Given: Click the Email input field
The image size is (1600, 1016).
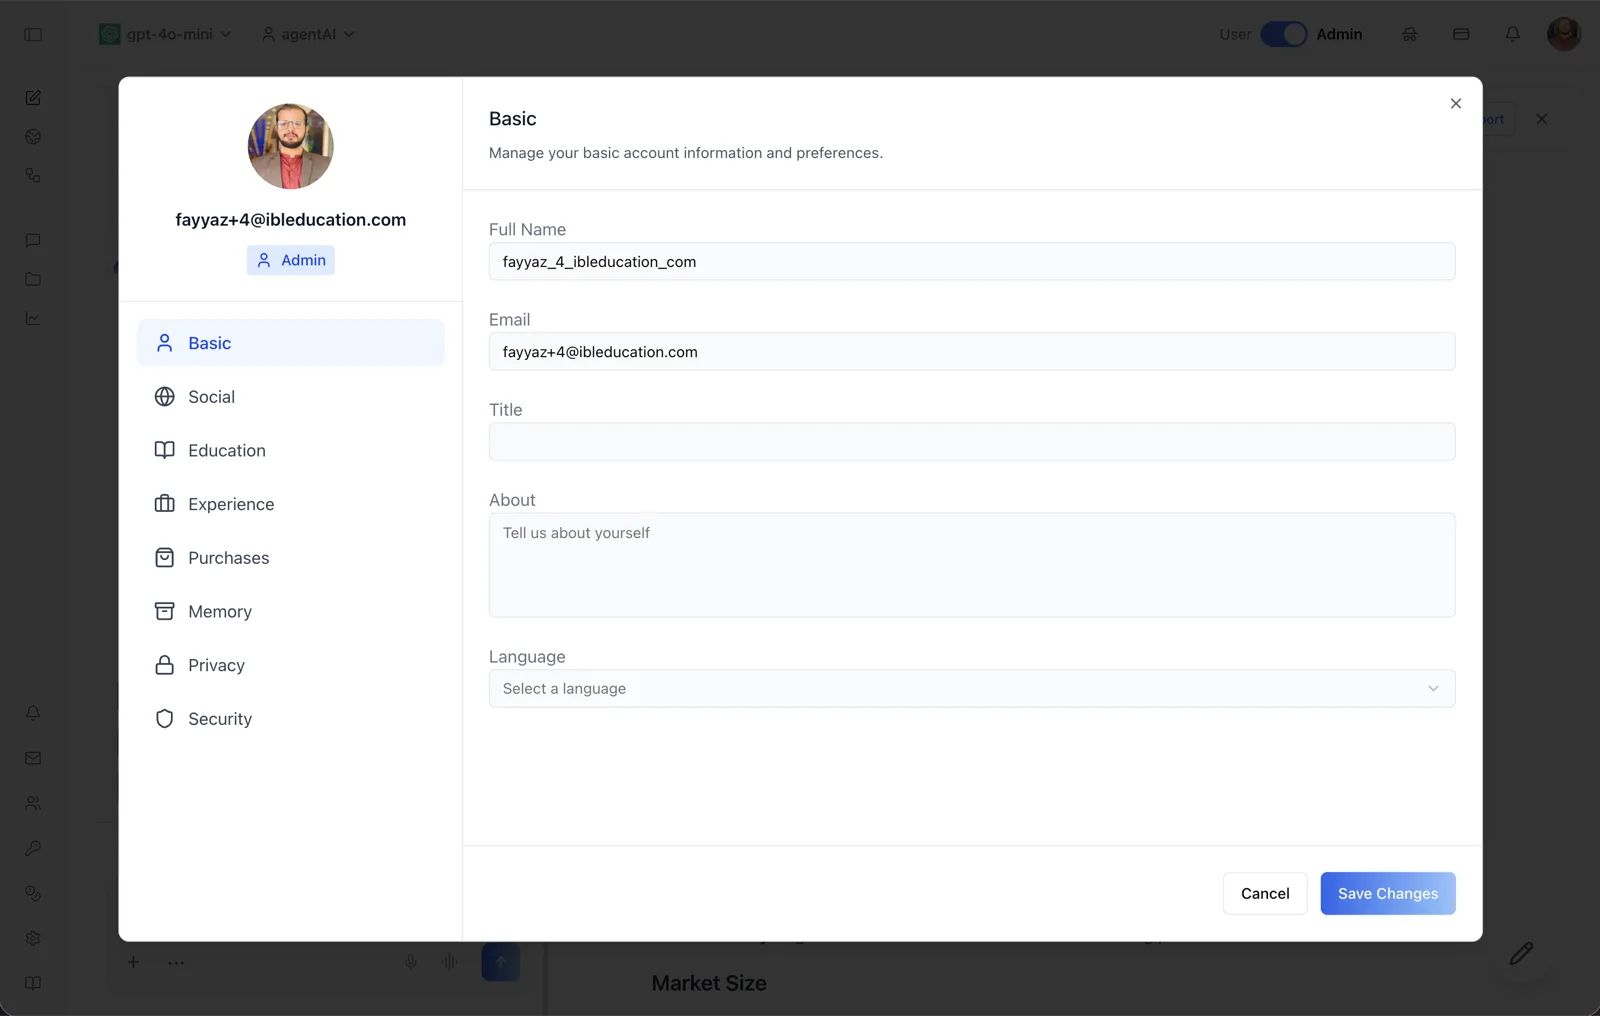Looking at the screenshot, I should tap(971, 352).
